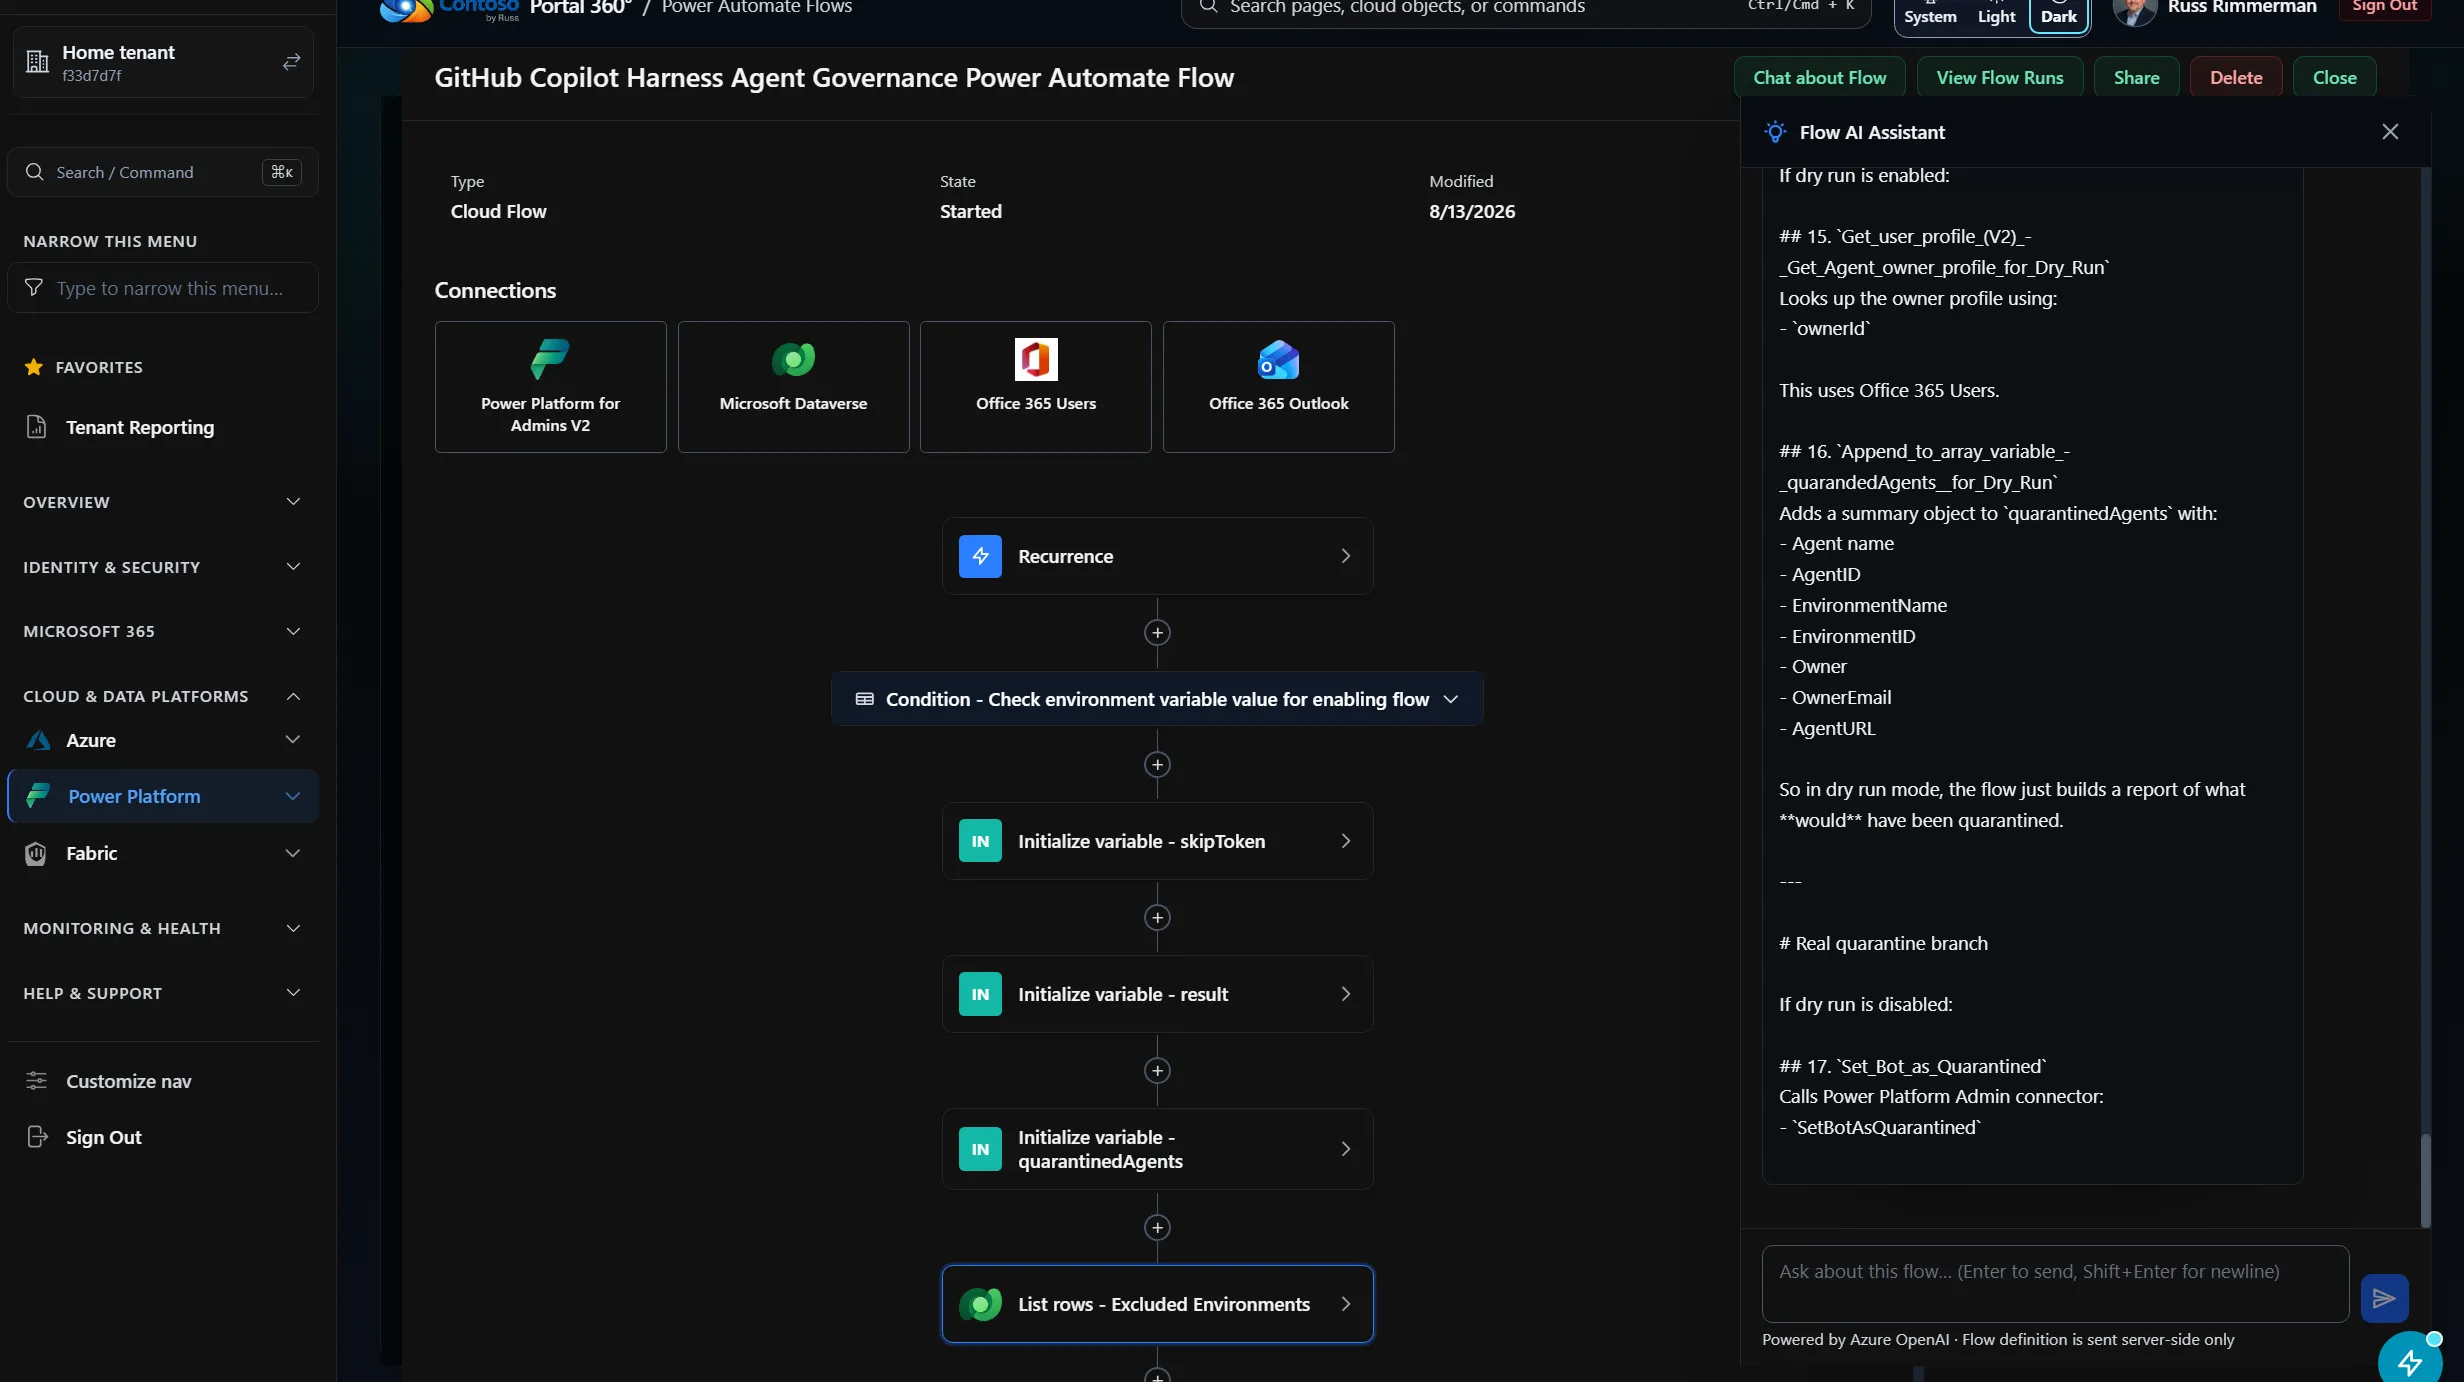The width and height of the screenshot is (2464, 1382).
Task: Expand the Microsoft 365 section
Action: coord(163,631)
